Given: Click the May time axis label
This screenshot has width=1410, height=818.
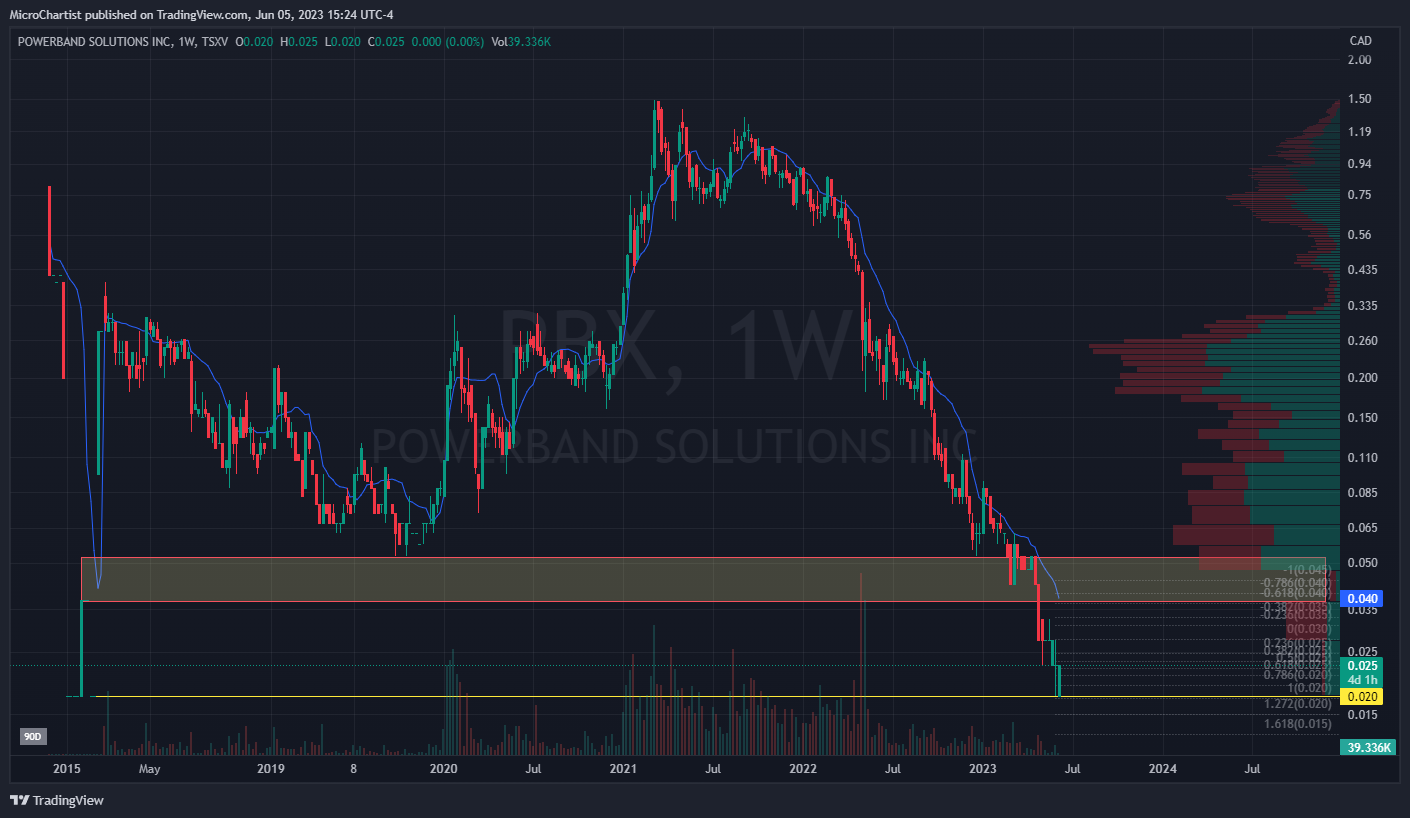Looking at the screenshot, I should (x=149, y=769).
